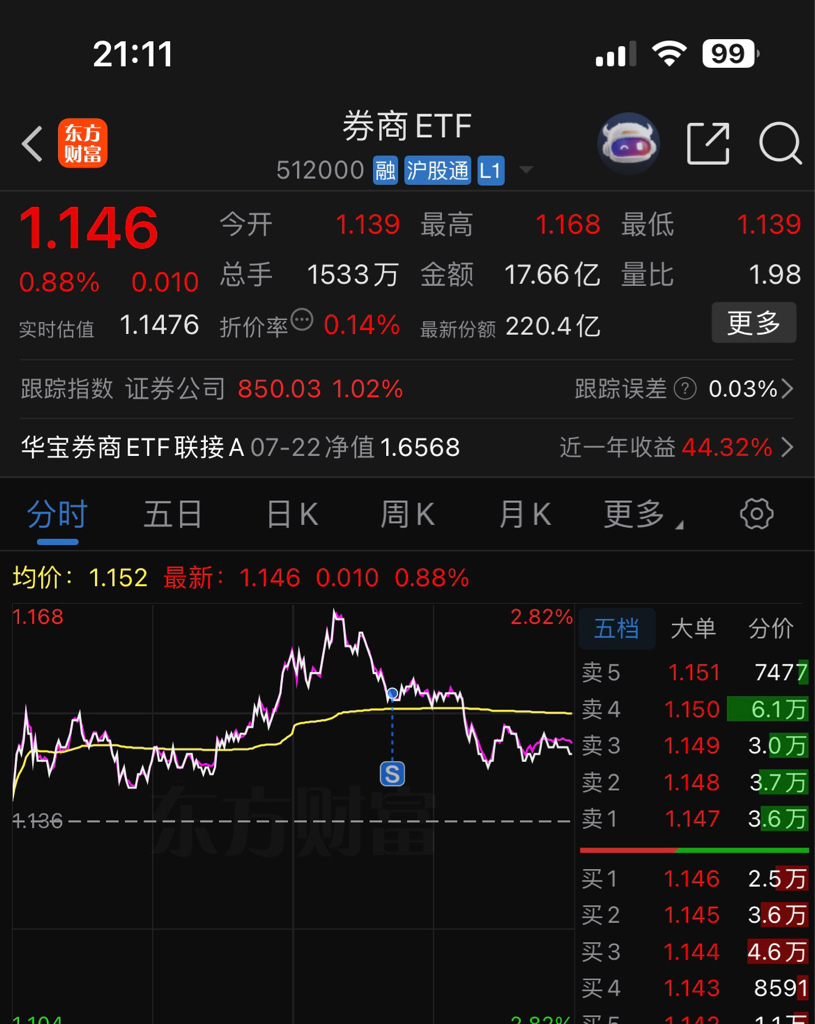815x1024 pixels.
Task: Tap the 均价 1.152 label
Action: tap(80, 578)
